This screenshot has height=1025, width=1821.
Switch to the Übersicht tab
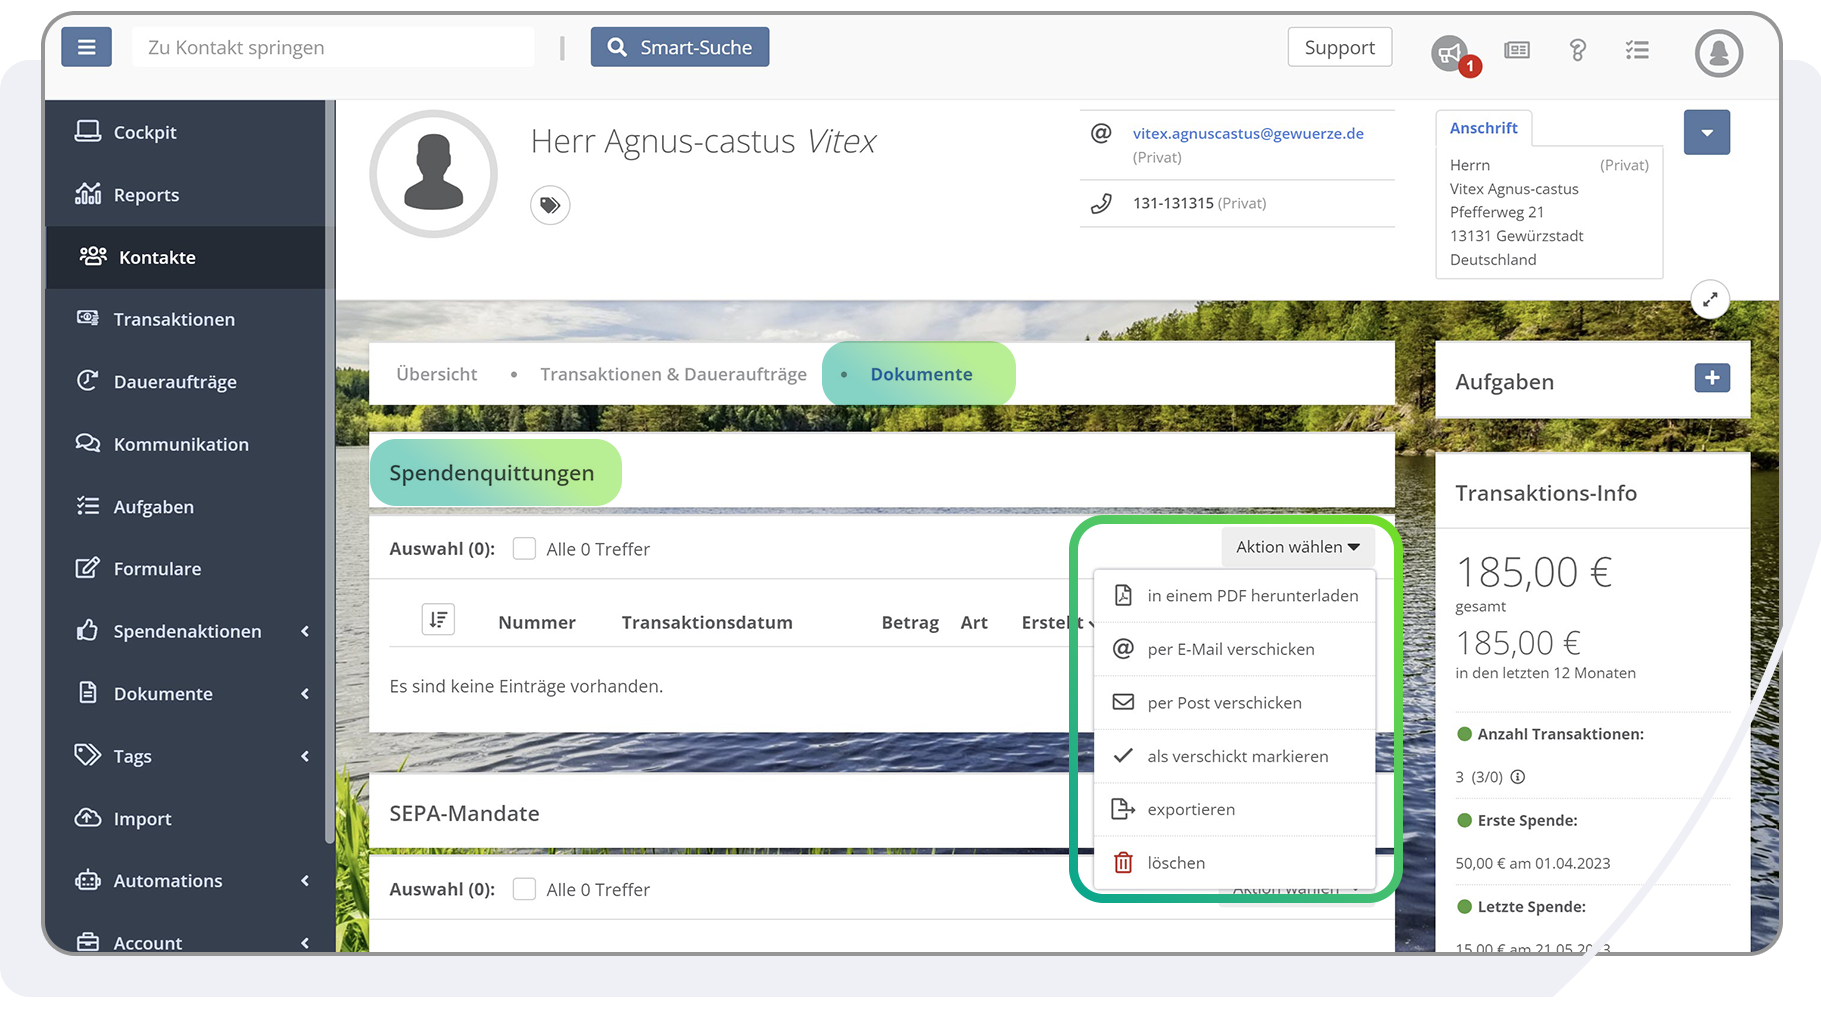[x=437, y=374]
